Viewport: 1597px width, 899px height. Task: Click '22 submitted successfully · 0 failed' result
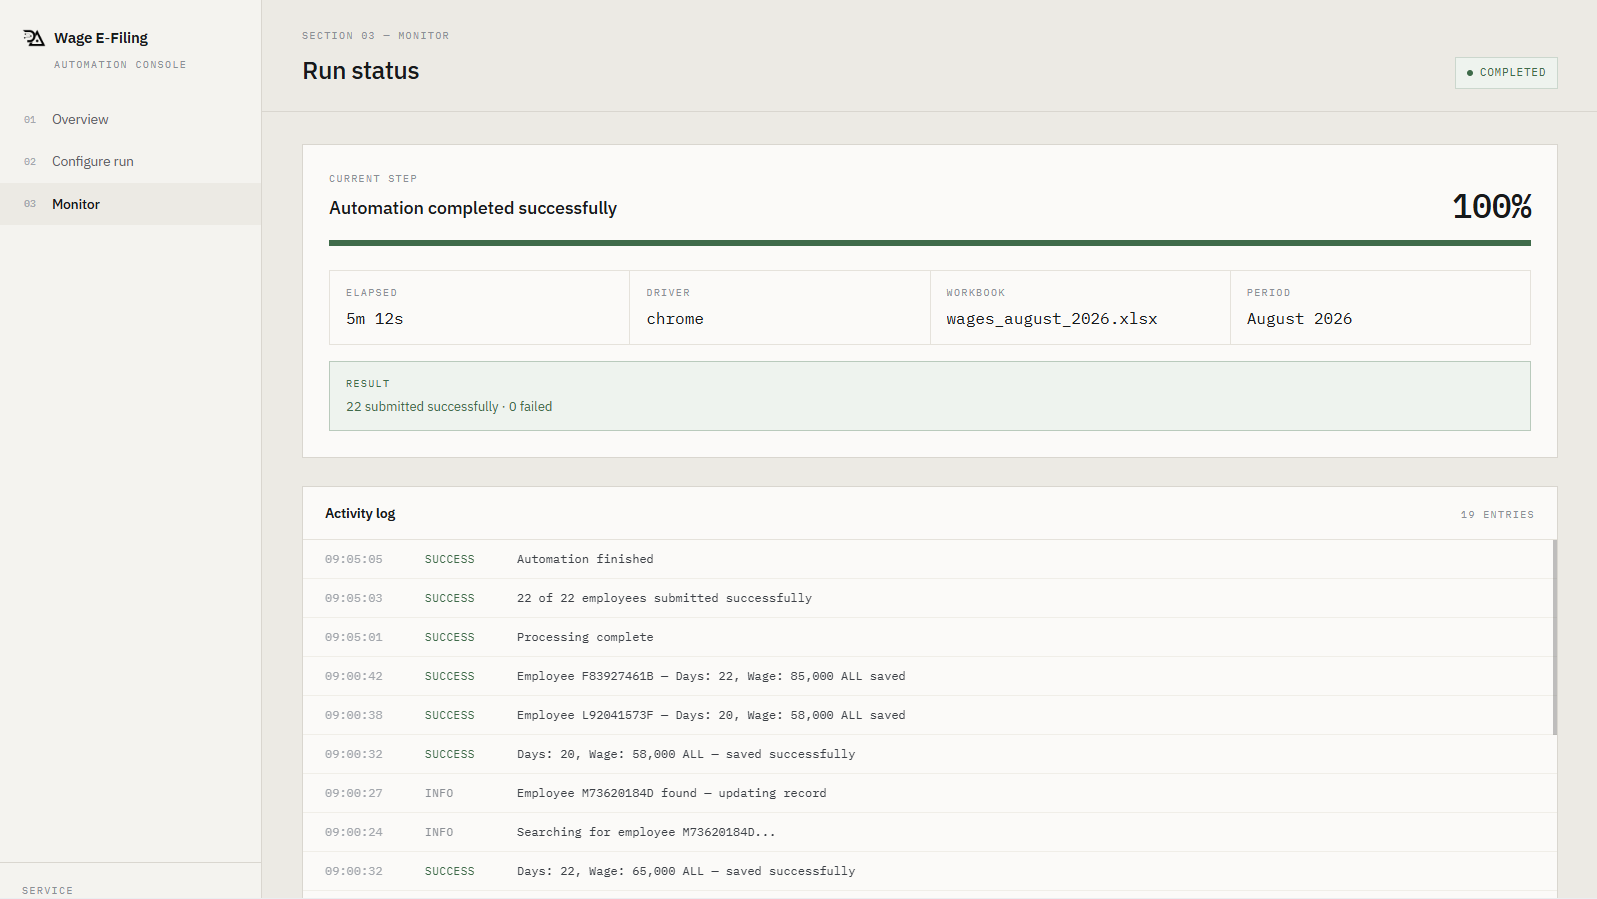point(449,407)
